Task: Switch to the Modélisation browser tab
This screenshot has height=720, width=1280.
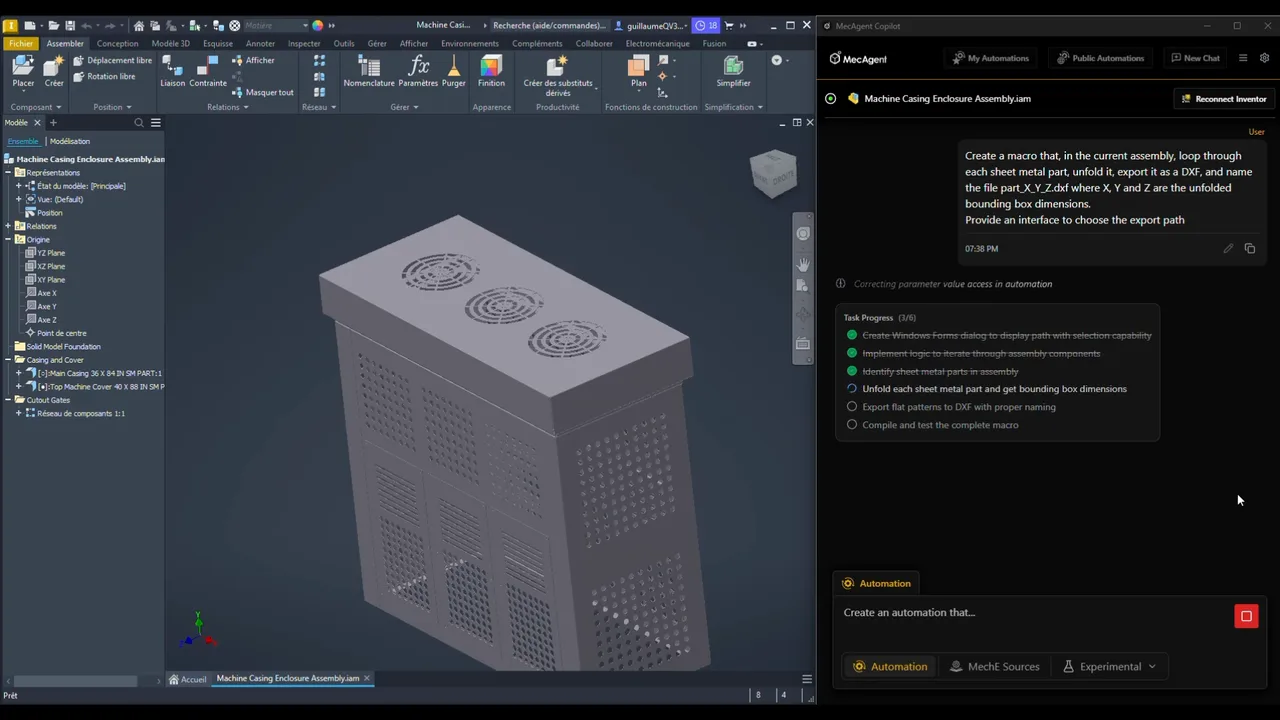Action: pyautogui.click(x=70, y=141)
